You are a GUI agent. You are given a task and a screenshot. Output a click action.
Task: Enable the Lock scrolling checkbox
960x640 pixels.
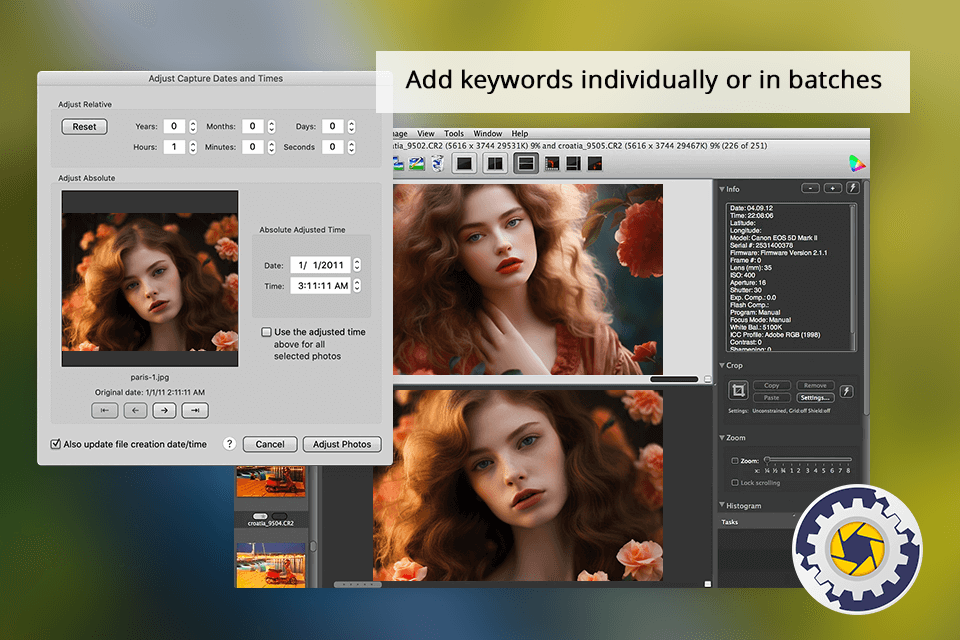(735, 483)
